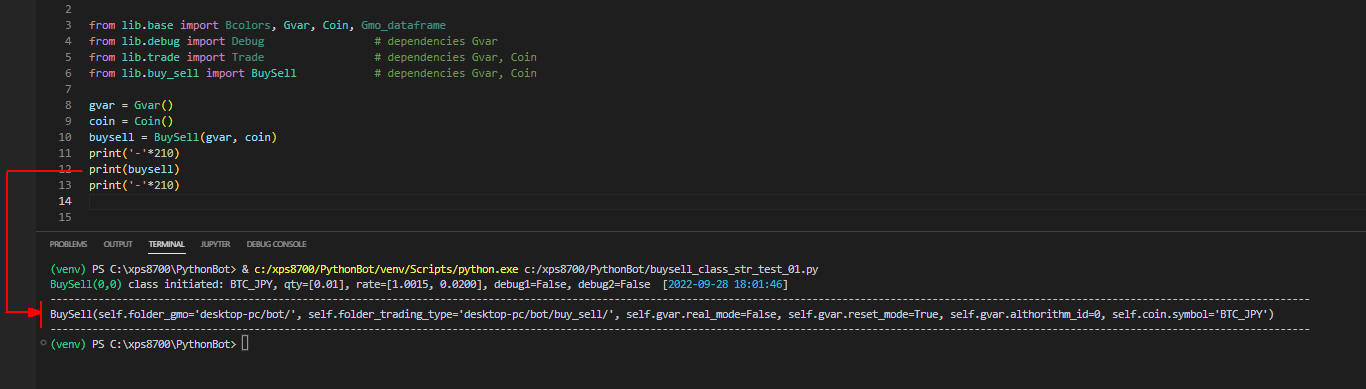This screenshot has height=389, width=1366.
Task: Click line number 14 in the gutter
Action: coord(65,201)
